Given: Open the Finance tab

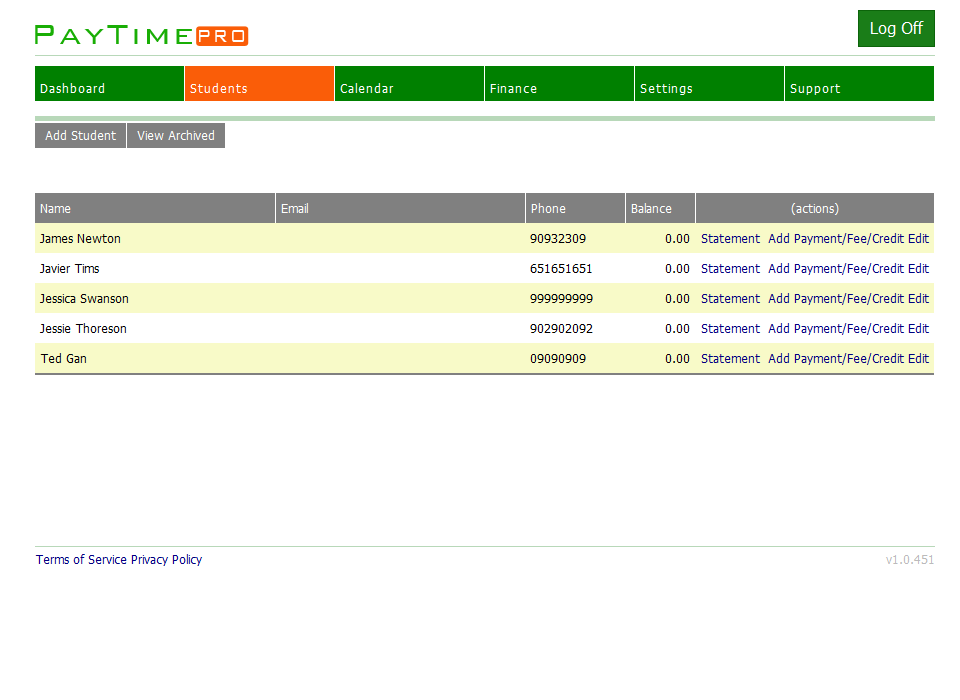Looking at the screenshot, I should 560,83.
